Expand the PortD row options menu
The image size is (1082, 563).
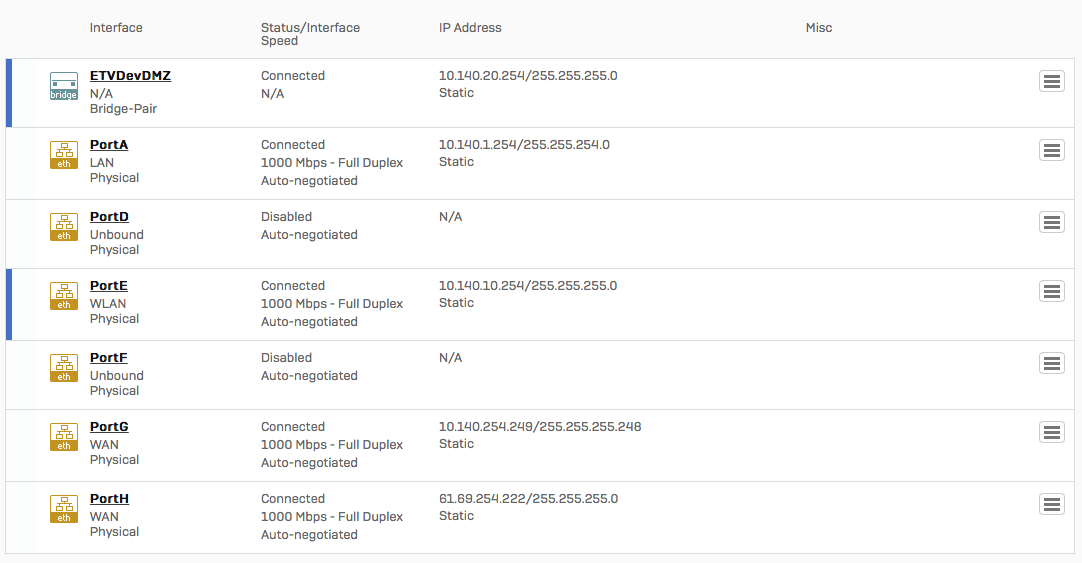(1051, 222)
